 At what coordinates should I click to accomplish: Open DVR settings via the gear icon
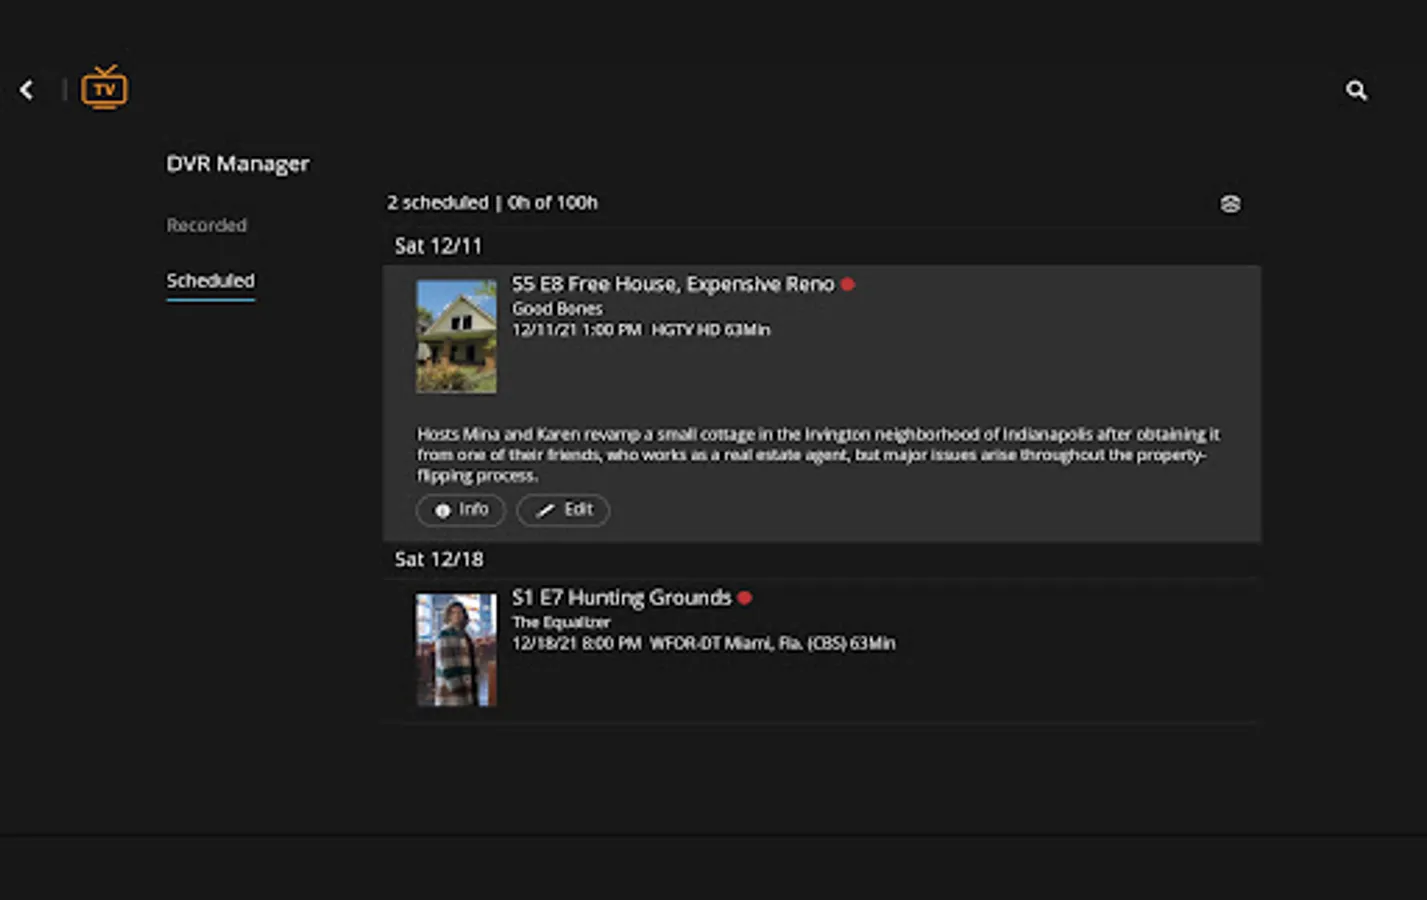(x=1230, y=204)
